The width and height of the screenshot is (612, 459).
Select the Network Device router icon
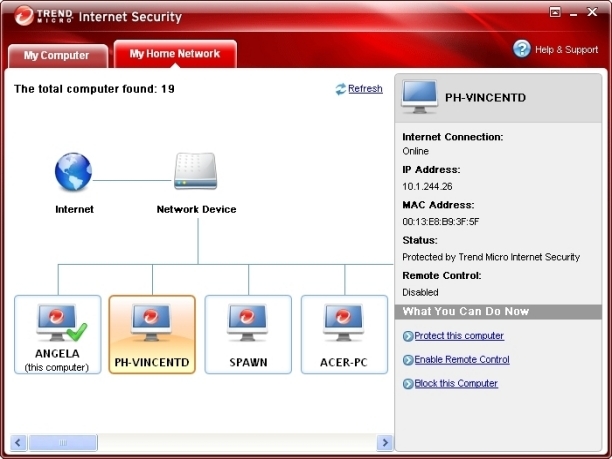click(x=196, y=171)
